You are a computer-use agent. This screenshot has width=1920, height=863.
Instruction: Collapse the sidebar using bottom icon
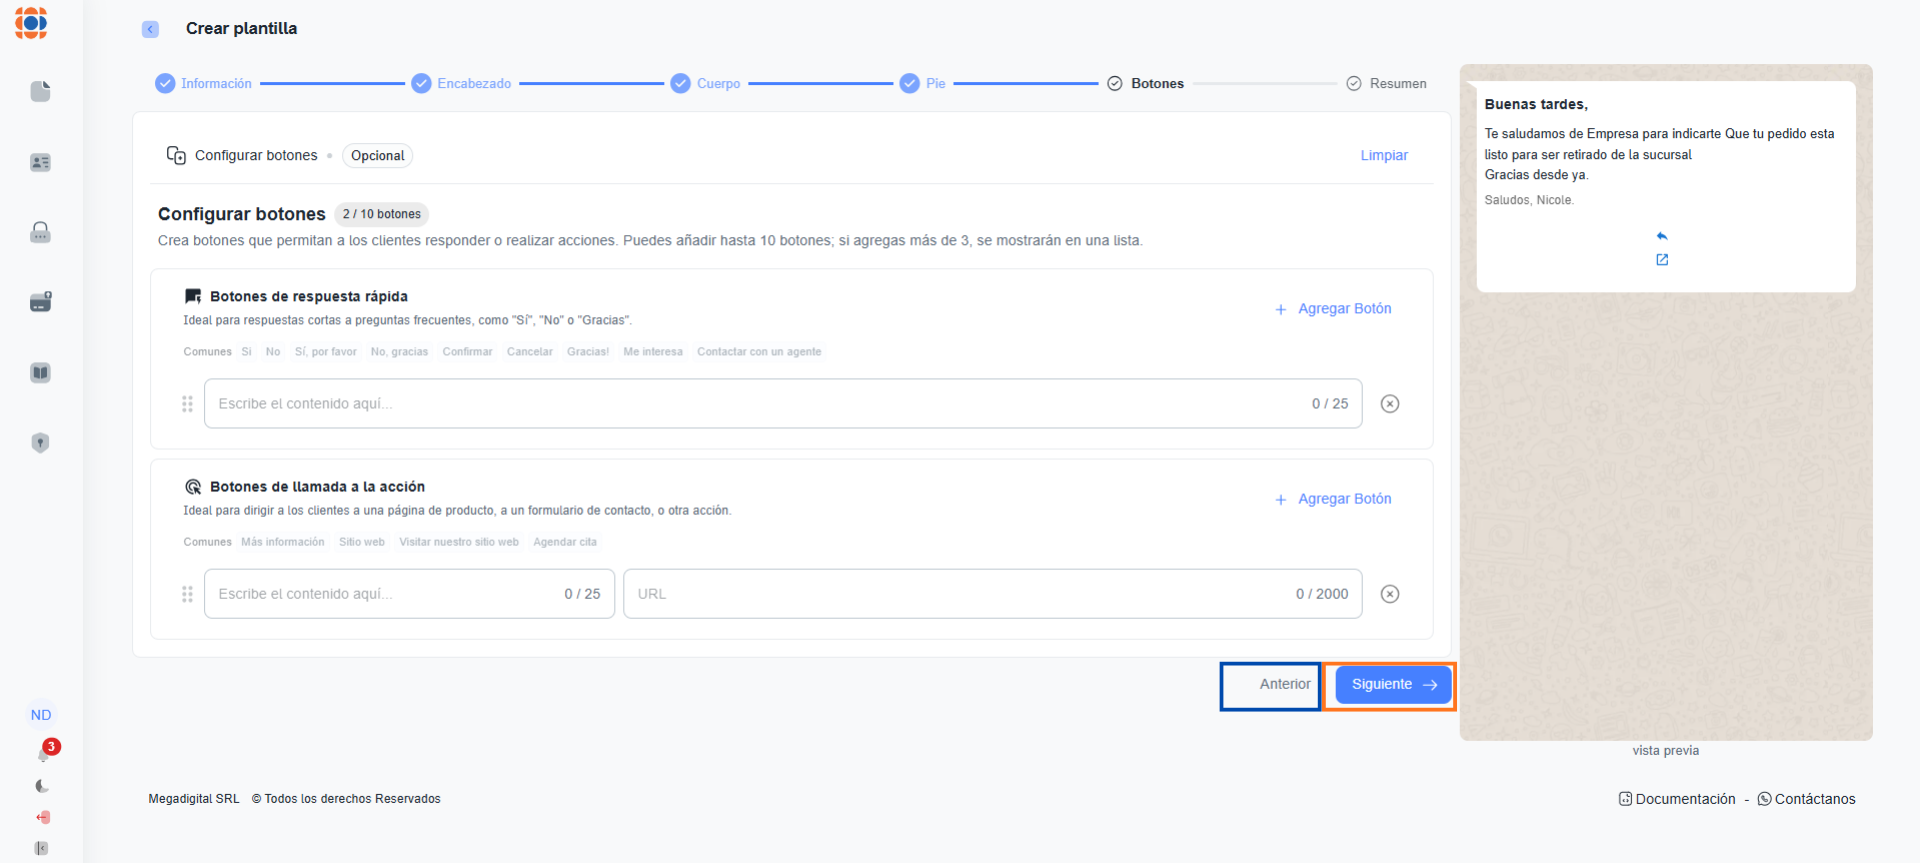coord(41,848)
